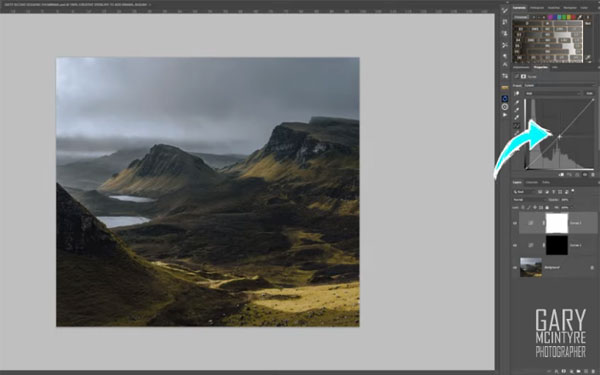Select the black layer mask thumbnail

(557, 245)
